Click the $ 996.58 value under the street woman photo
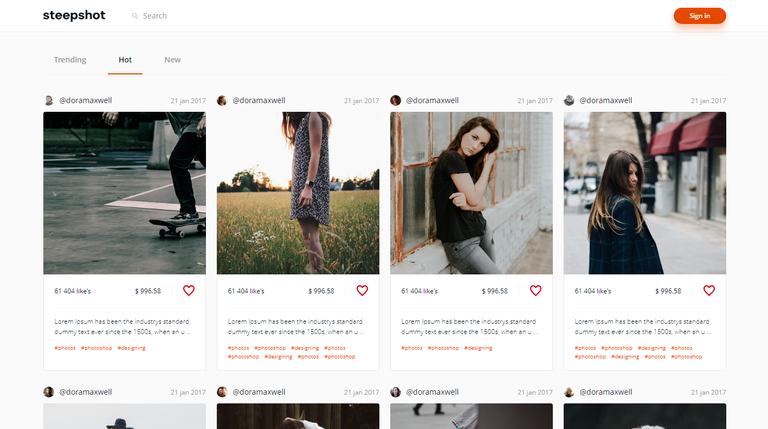Viewport: 768px width, 429px height. (x=668, y=291)
